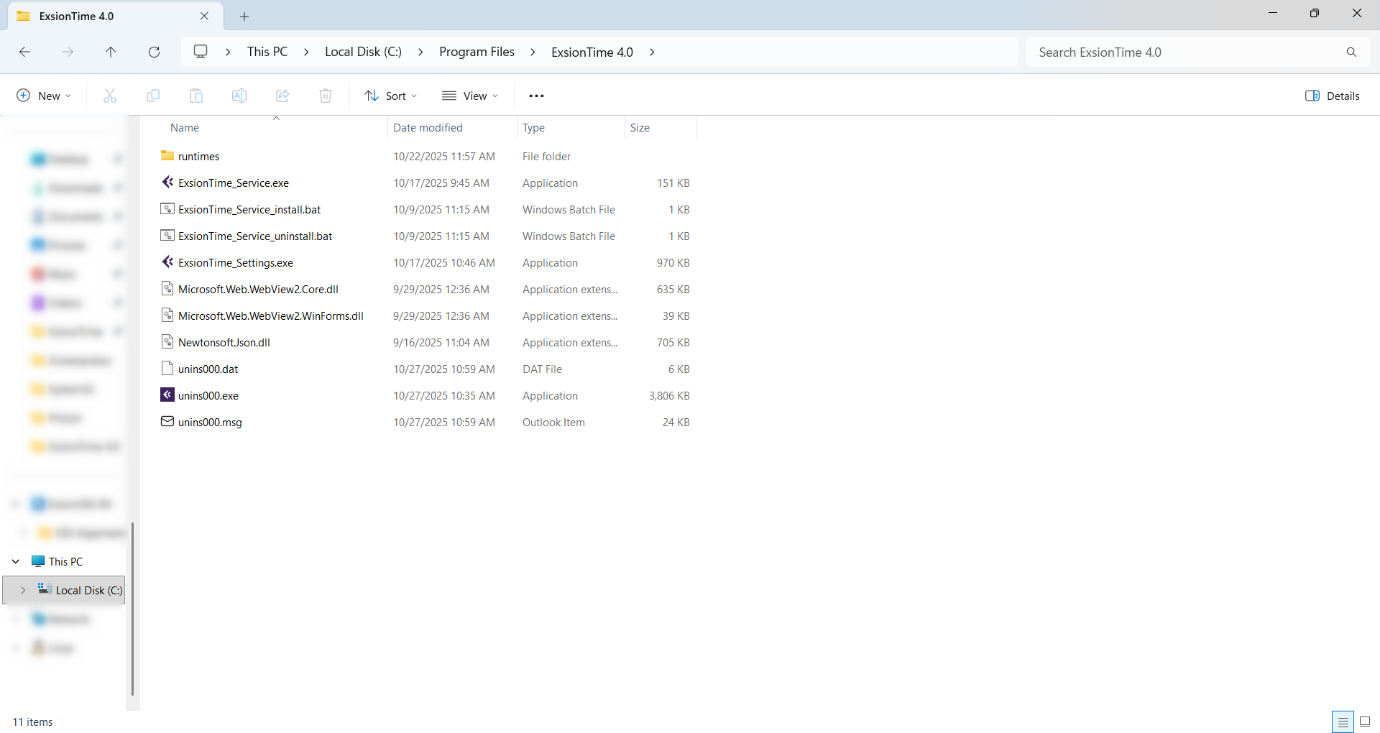
Task: Collapse the This PC tree node
Action: pyautogui.click(x=16, y=562)
